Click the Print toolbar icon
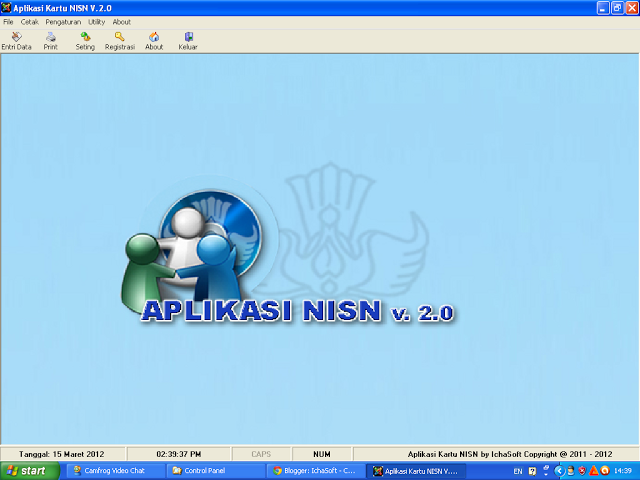The width and height of the screenshot is (640, 480). click(x=51, y=41)
